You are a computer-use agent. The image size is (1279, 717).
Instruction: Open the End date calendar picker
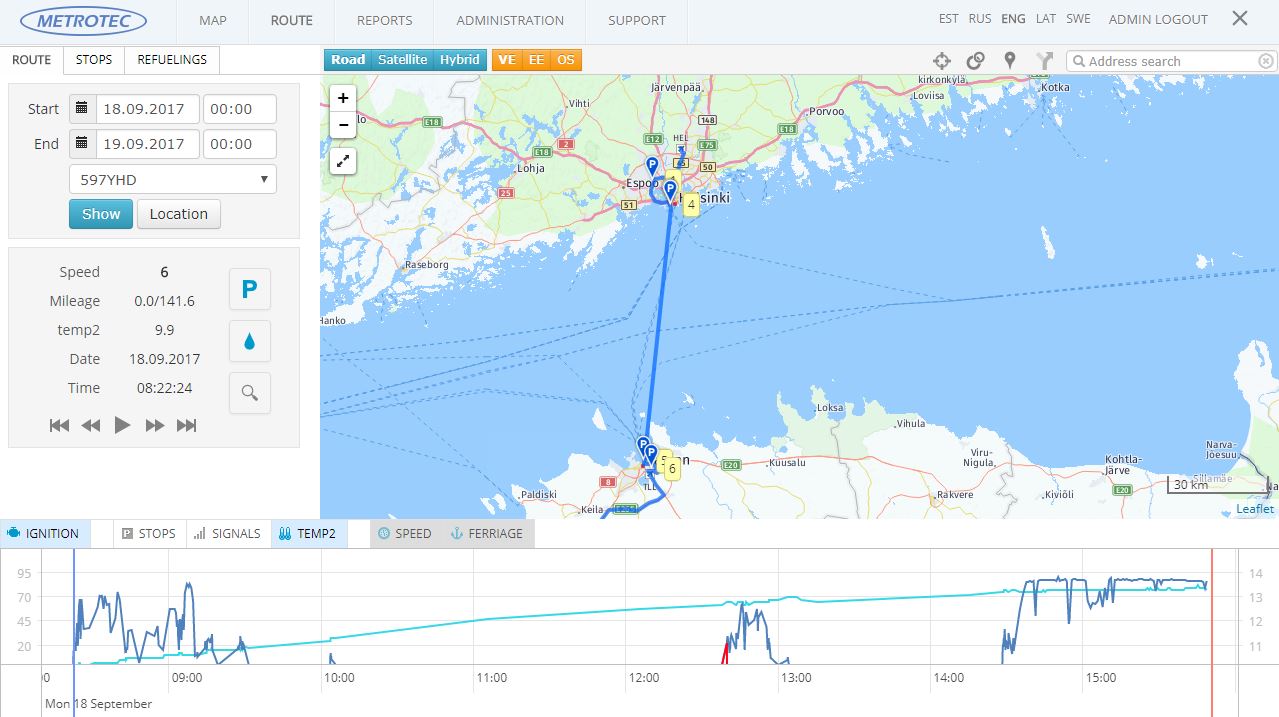82,144
